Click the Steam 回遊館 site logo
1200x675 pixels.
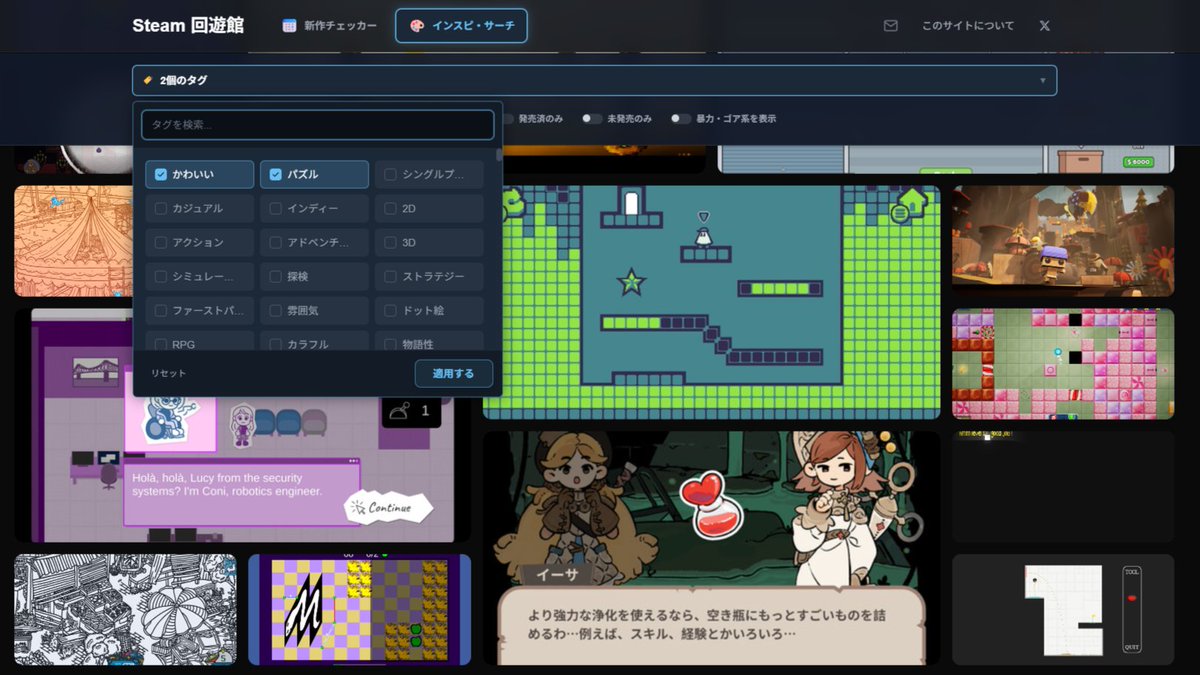[x=188, y=26]
